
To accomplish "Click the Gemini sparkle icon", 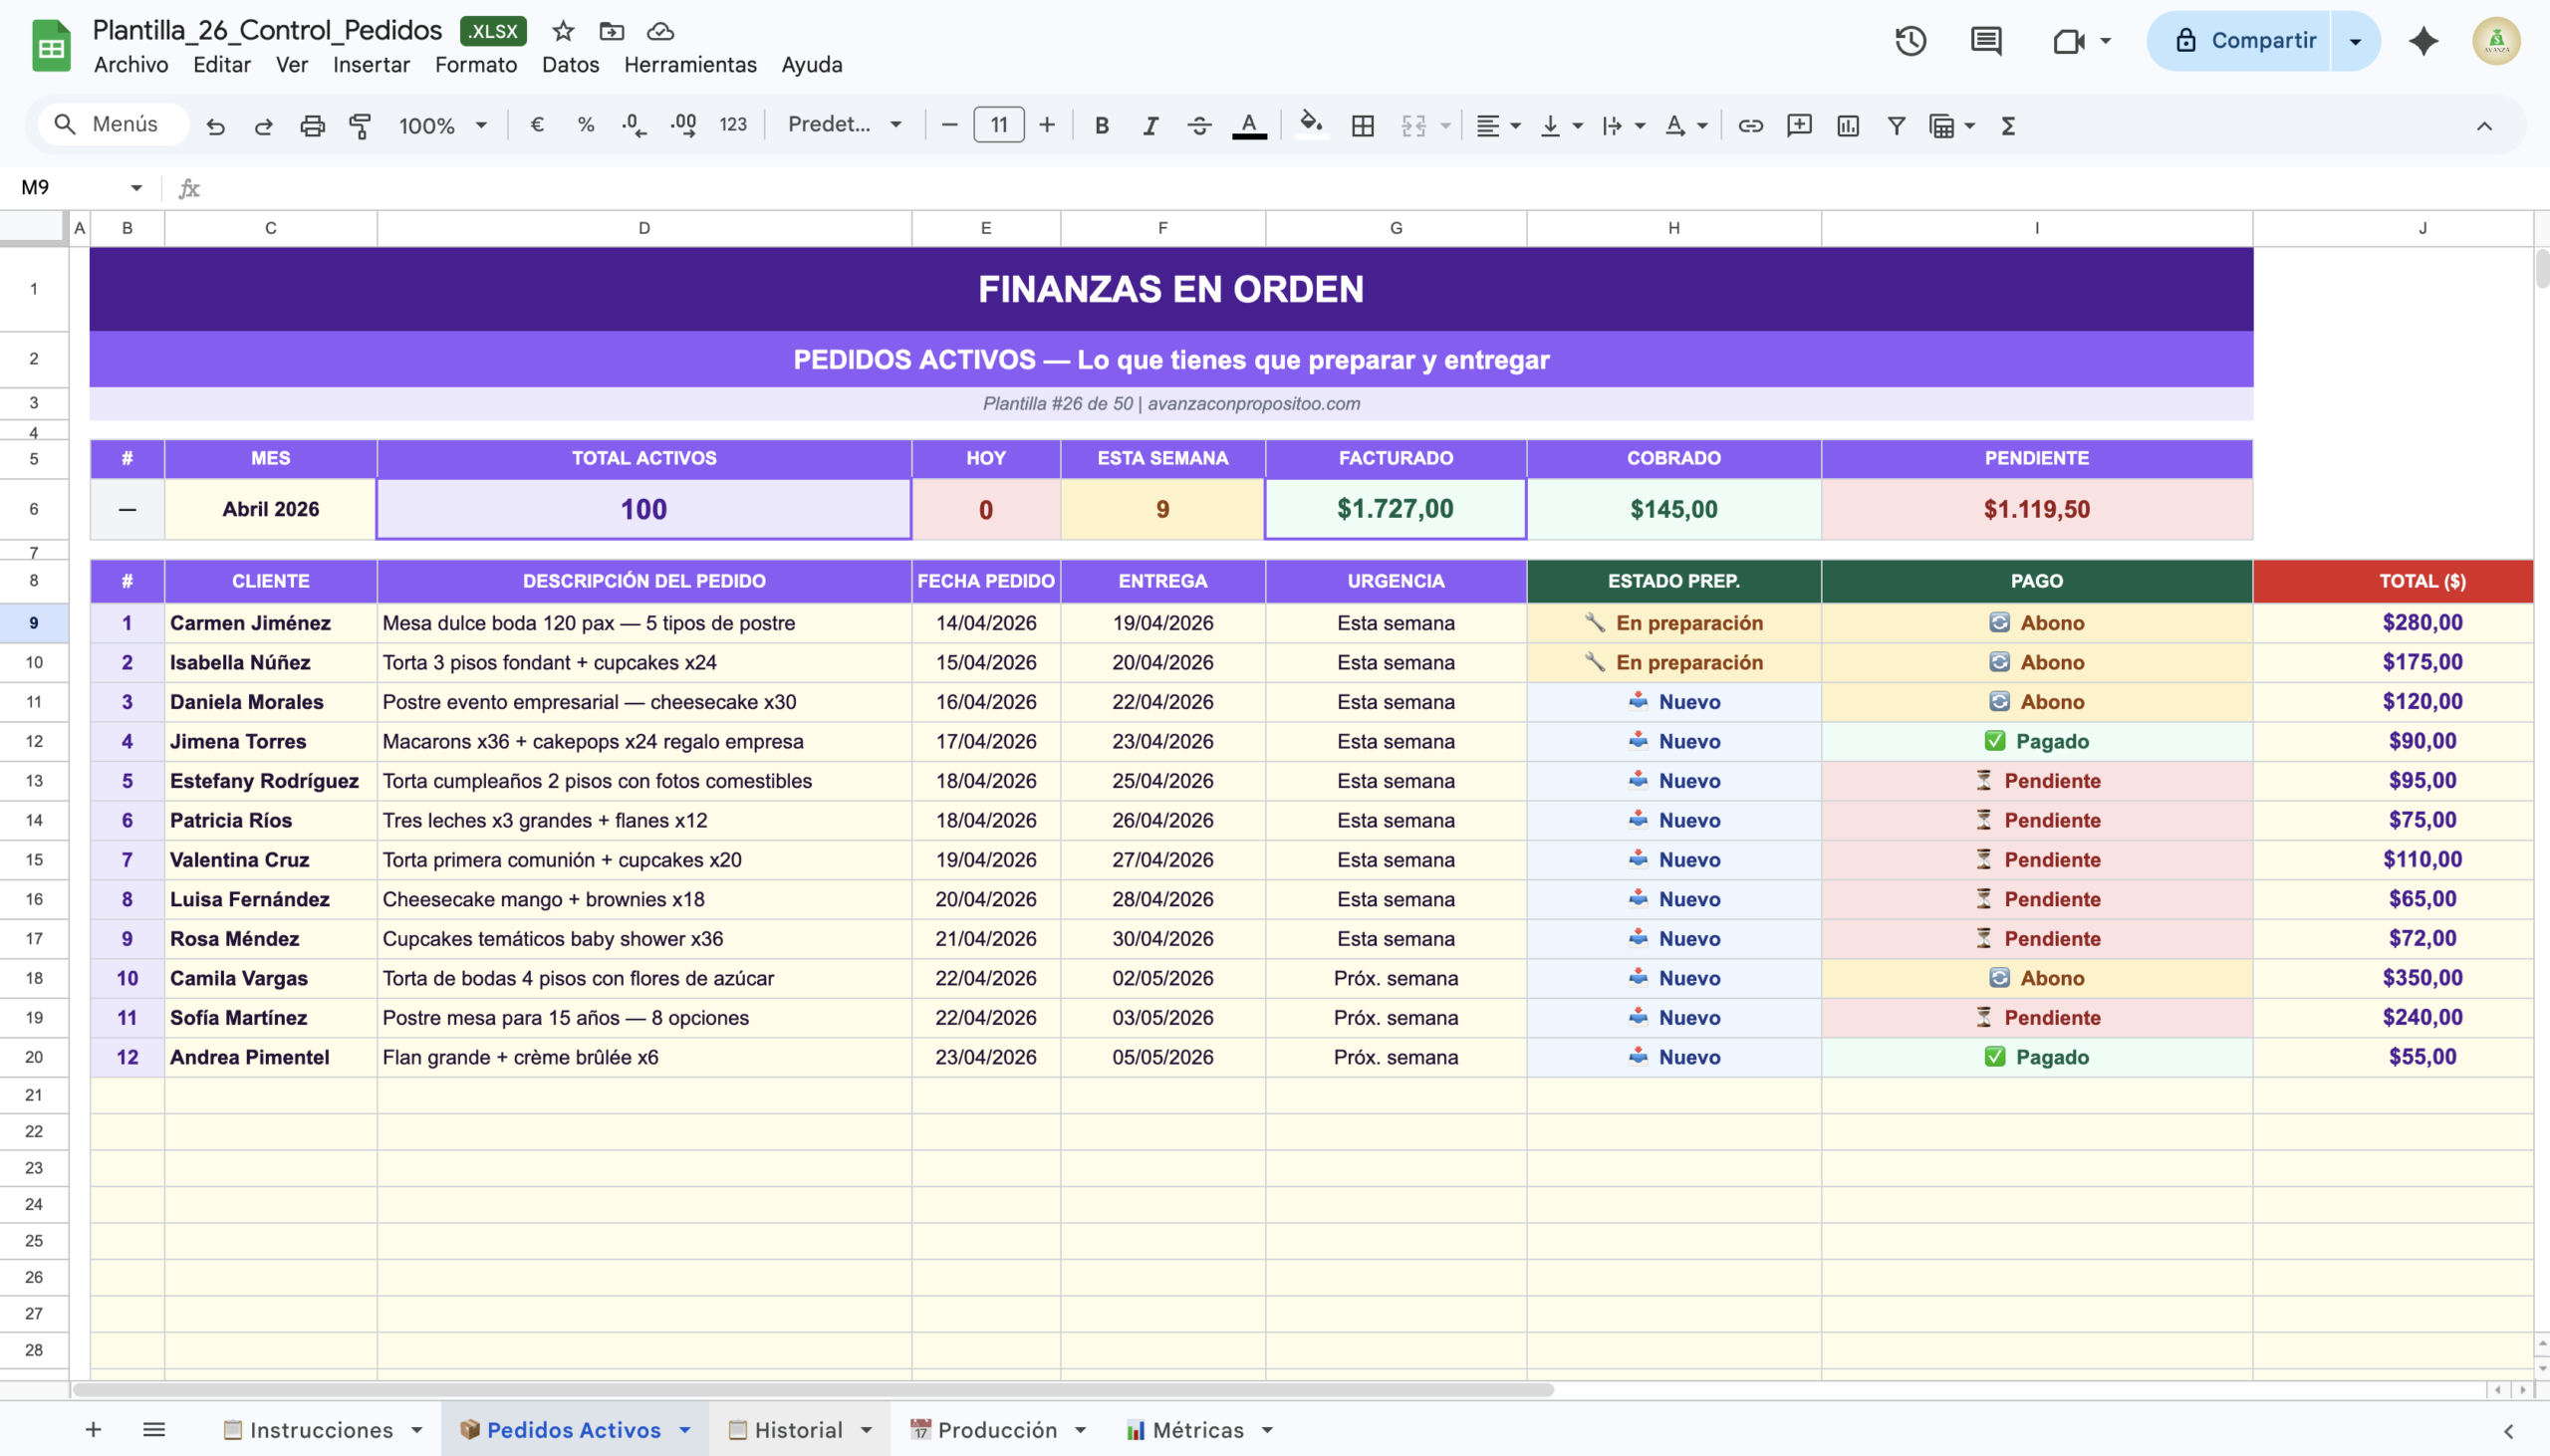I will [x=2423, y=41].
